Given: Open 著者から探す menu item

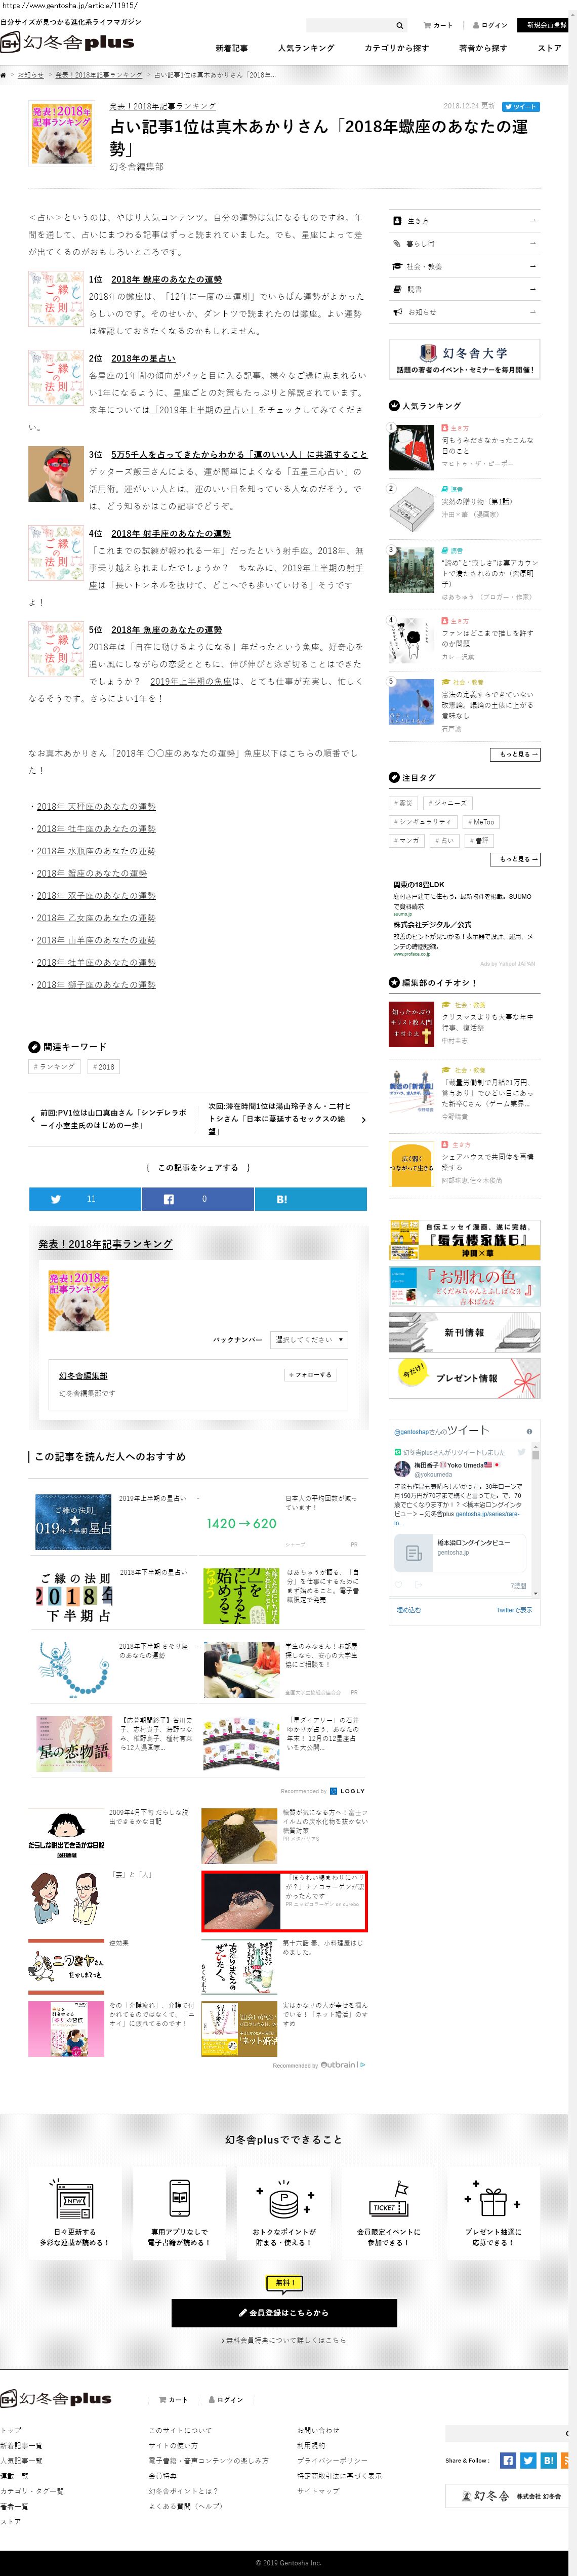Looking at the screenshot, I should pos(482,47).
